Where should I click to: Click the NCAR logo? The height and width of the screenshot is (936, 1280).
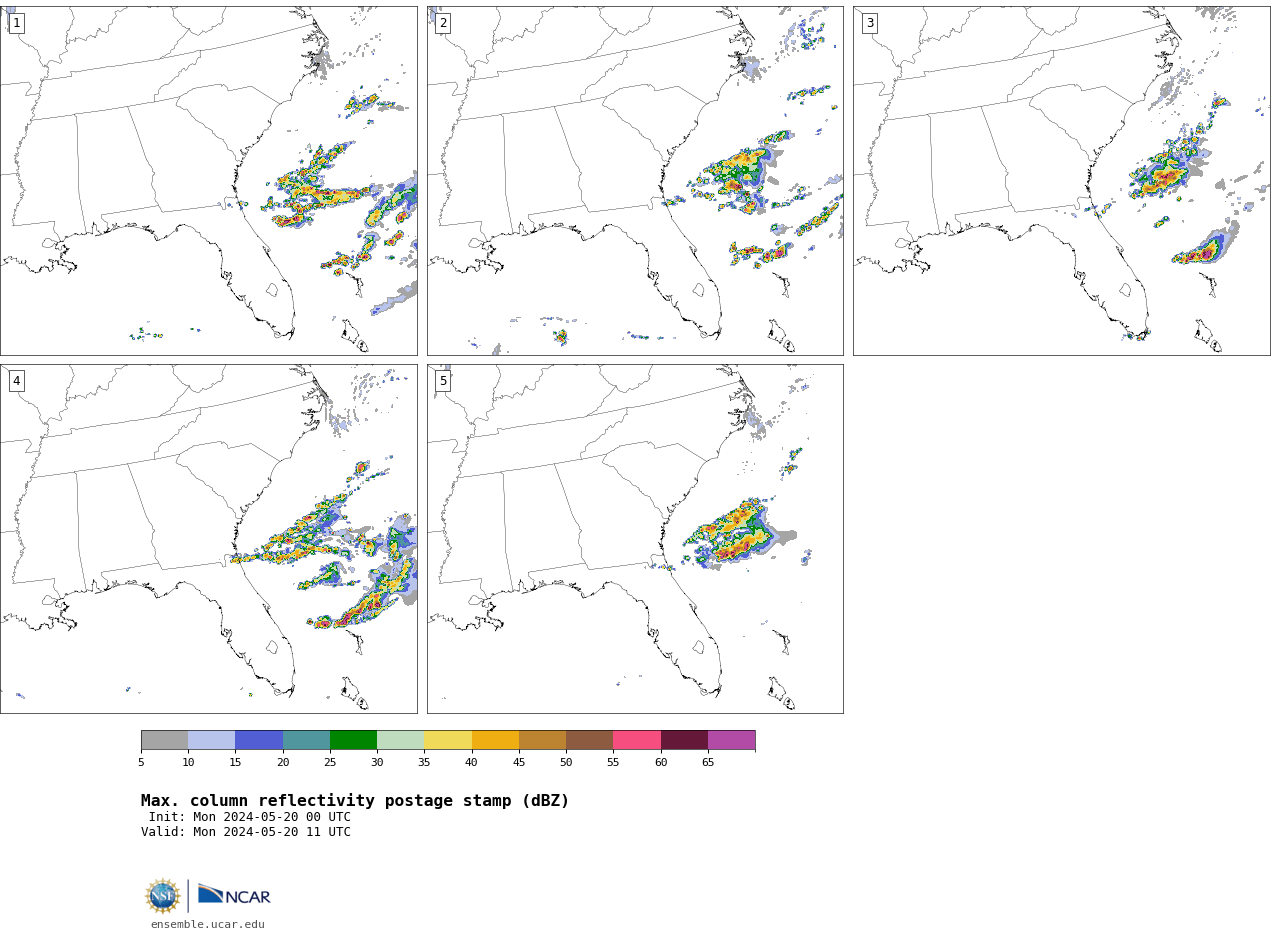(234, 895)
